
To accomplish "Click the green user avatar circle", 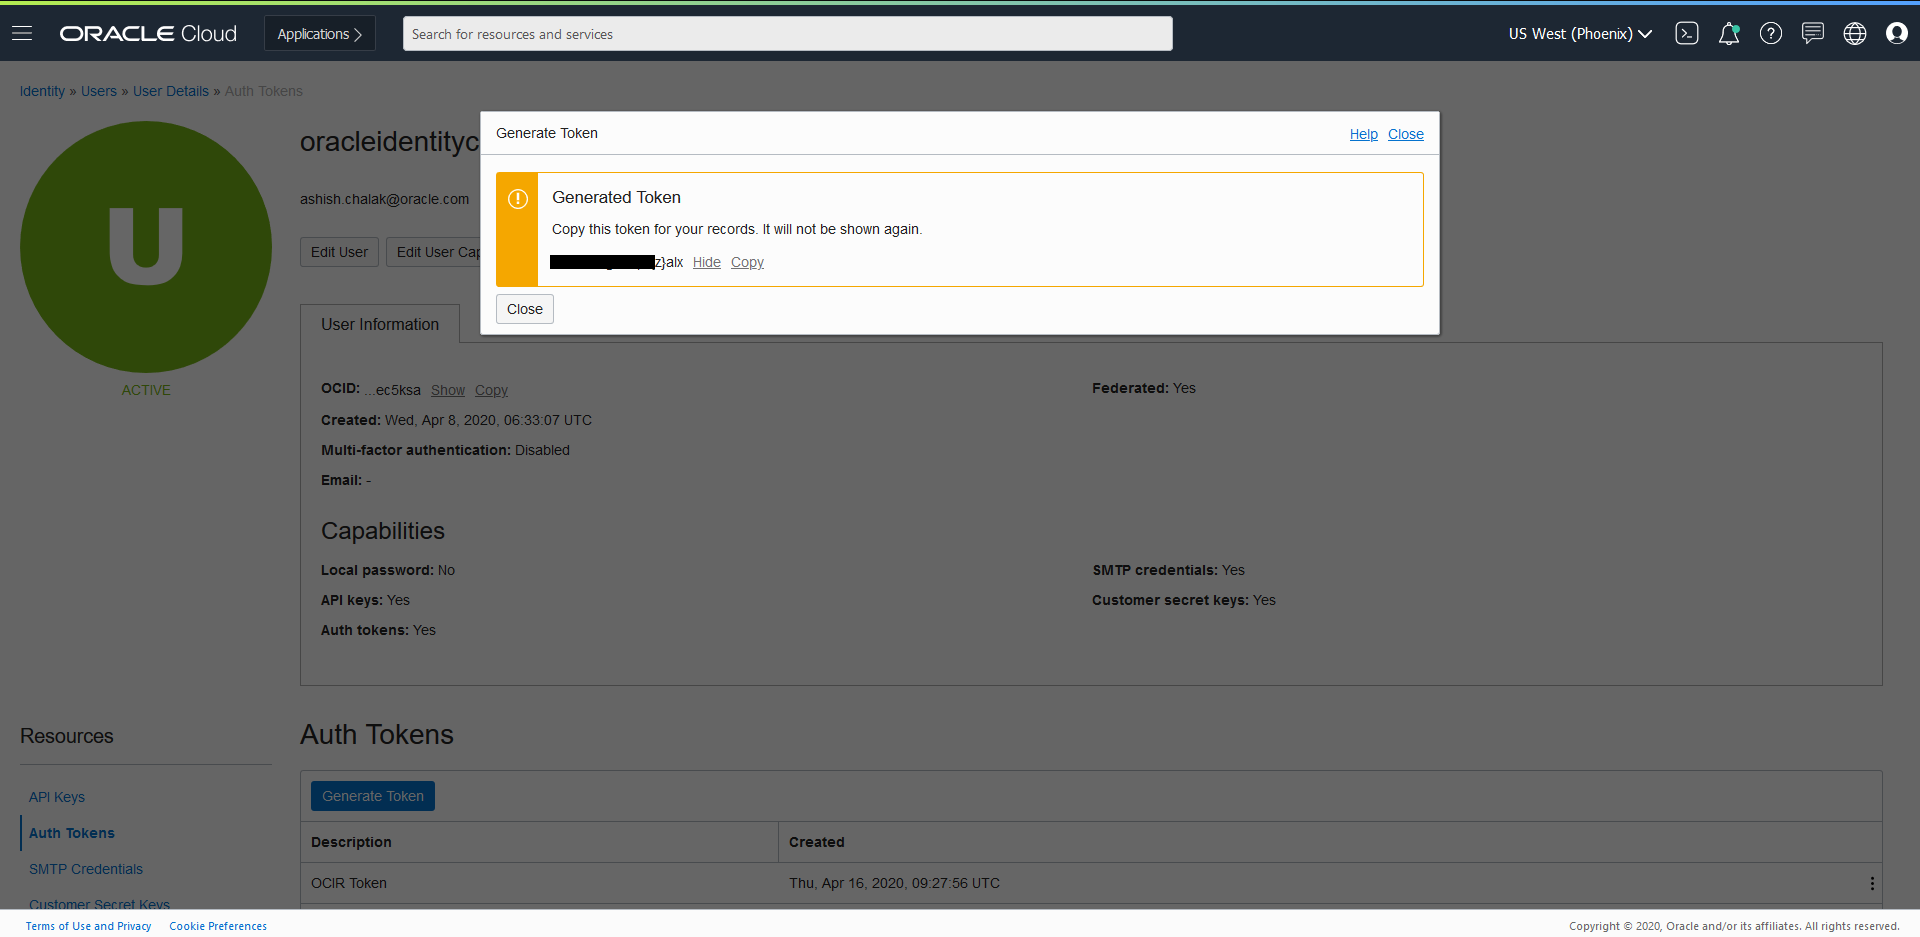I will (x=146, y=247).
